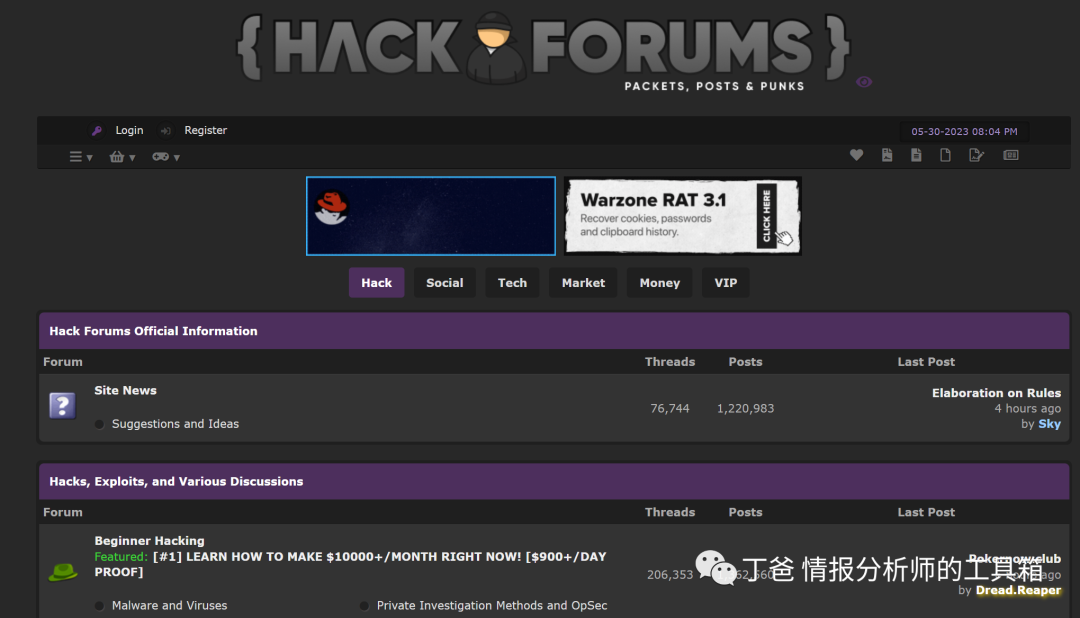Open Malware and Viruses subforum
1080x618 pixels.
coord(169,606)
